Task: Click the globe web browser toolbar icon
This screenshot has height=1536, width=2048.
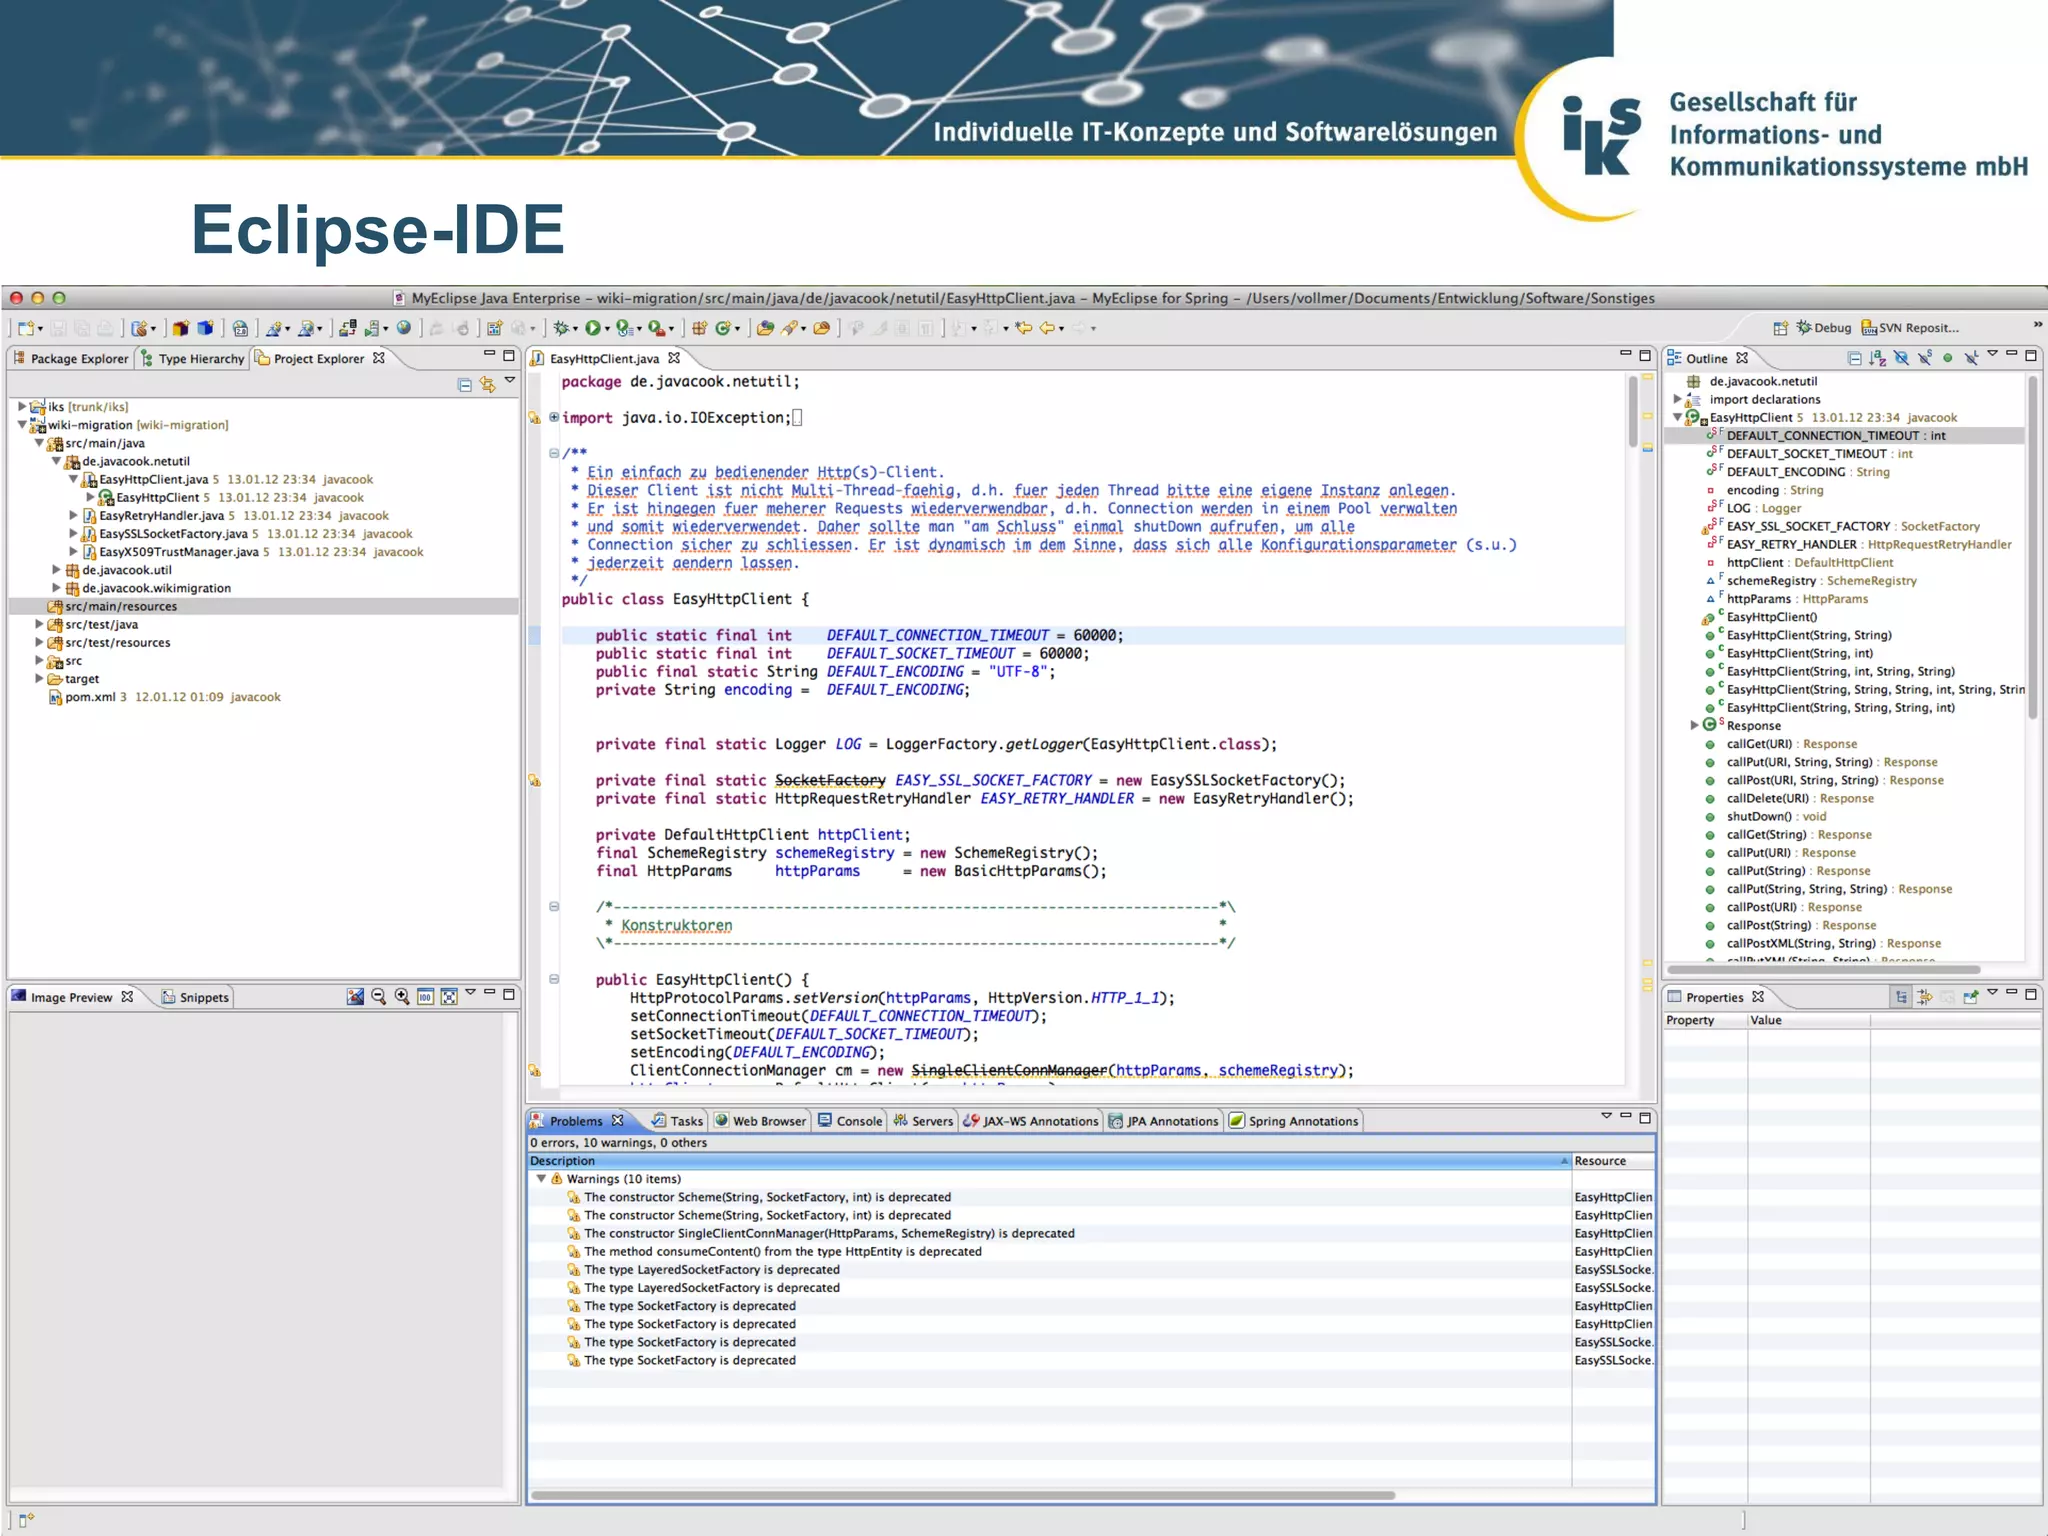Action: [x=404, y=328]
